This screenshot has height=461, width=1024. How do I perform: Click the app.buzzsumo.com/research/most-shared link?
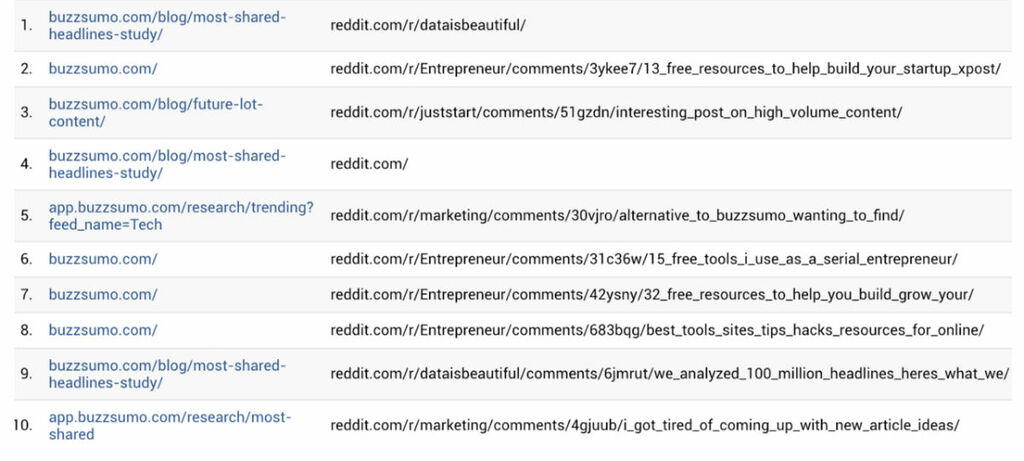pos(169,425)
